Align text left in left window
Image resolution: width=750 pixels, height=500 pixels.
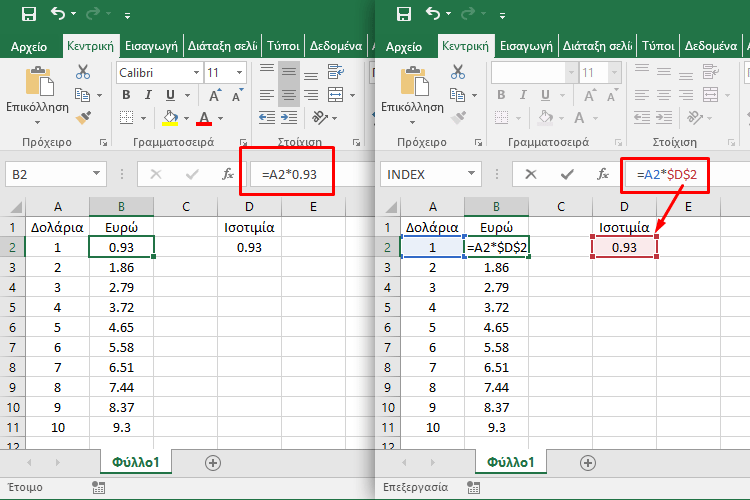[x=267, y=95]
